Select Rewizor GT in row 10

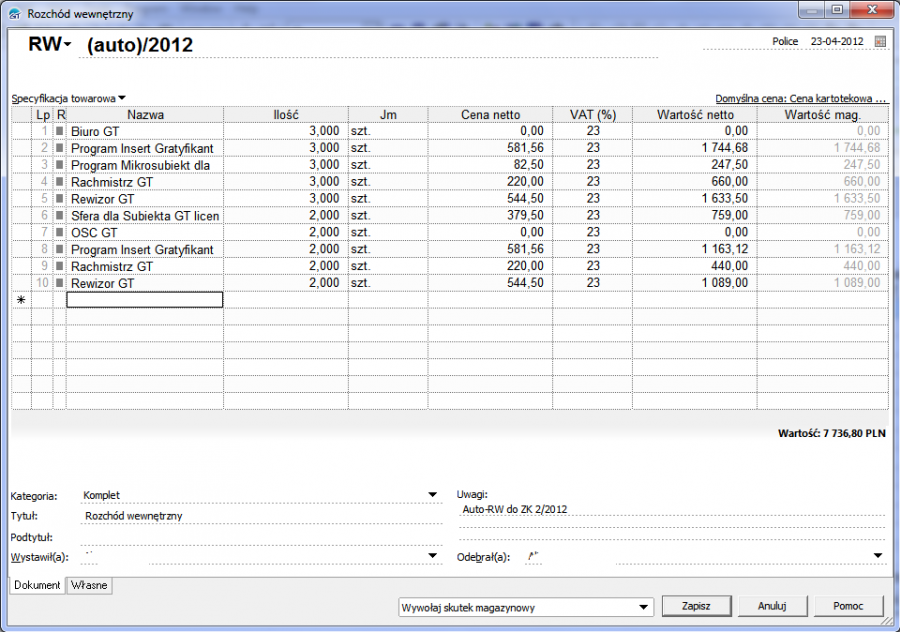(x=145, y=283)
